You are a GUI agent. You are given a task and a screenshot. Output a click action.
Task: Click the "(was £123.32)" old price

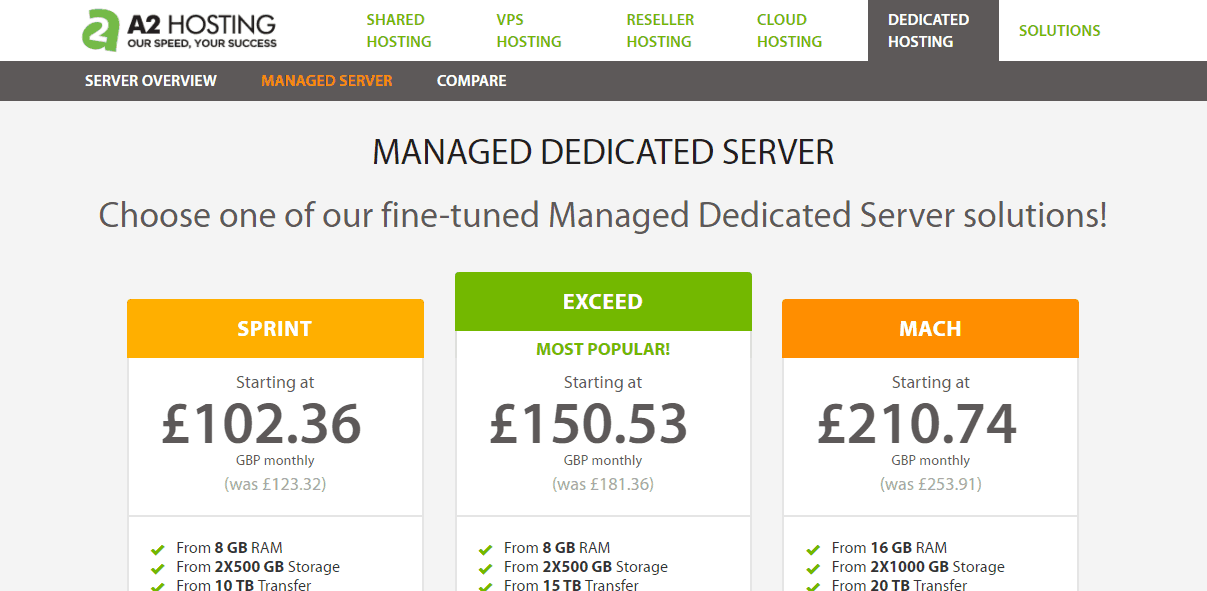click(x=275, y=484)
